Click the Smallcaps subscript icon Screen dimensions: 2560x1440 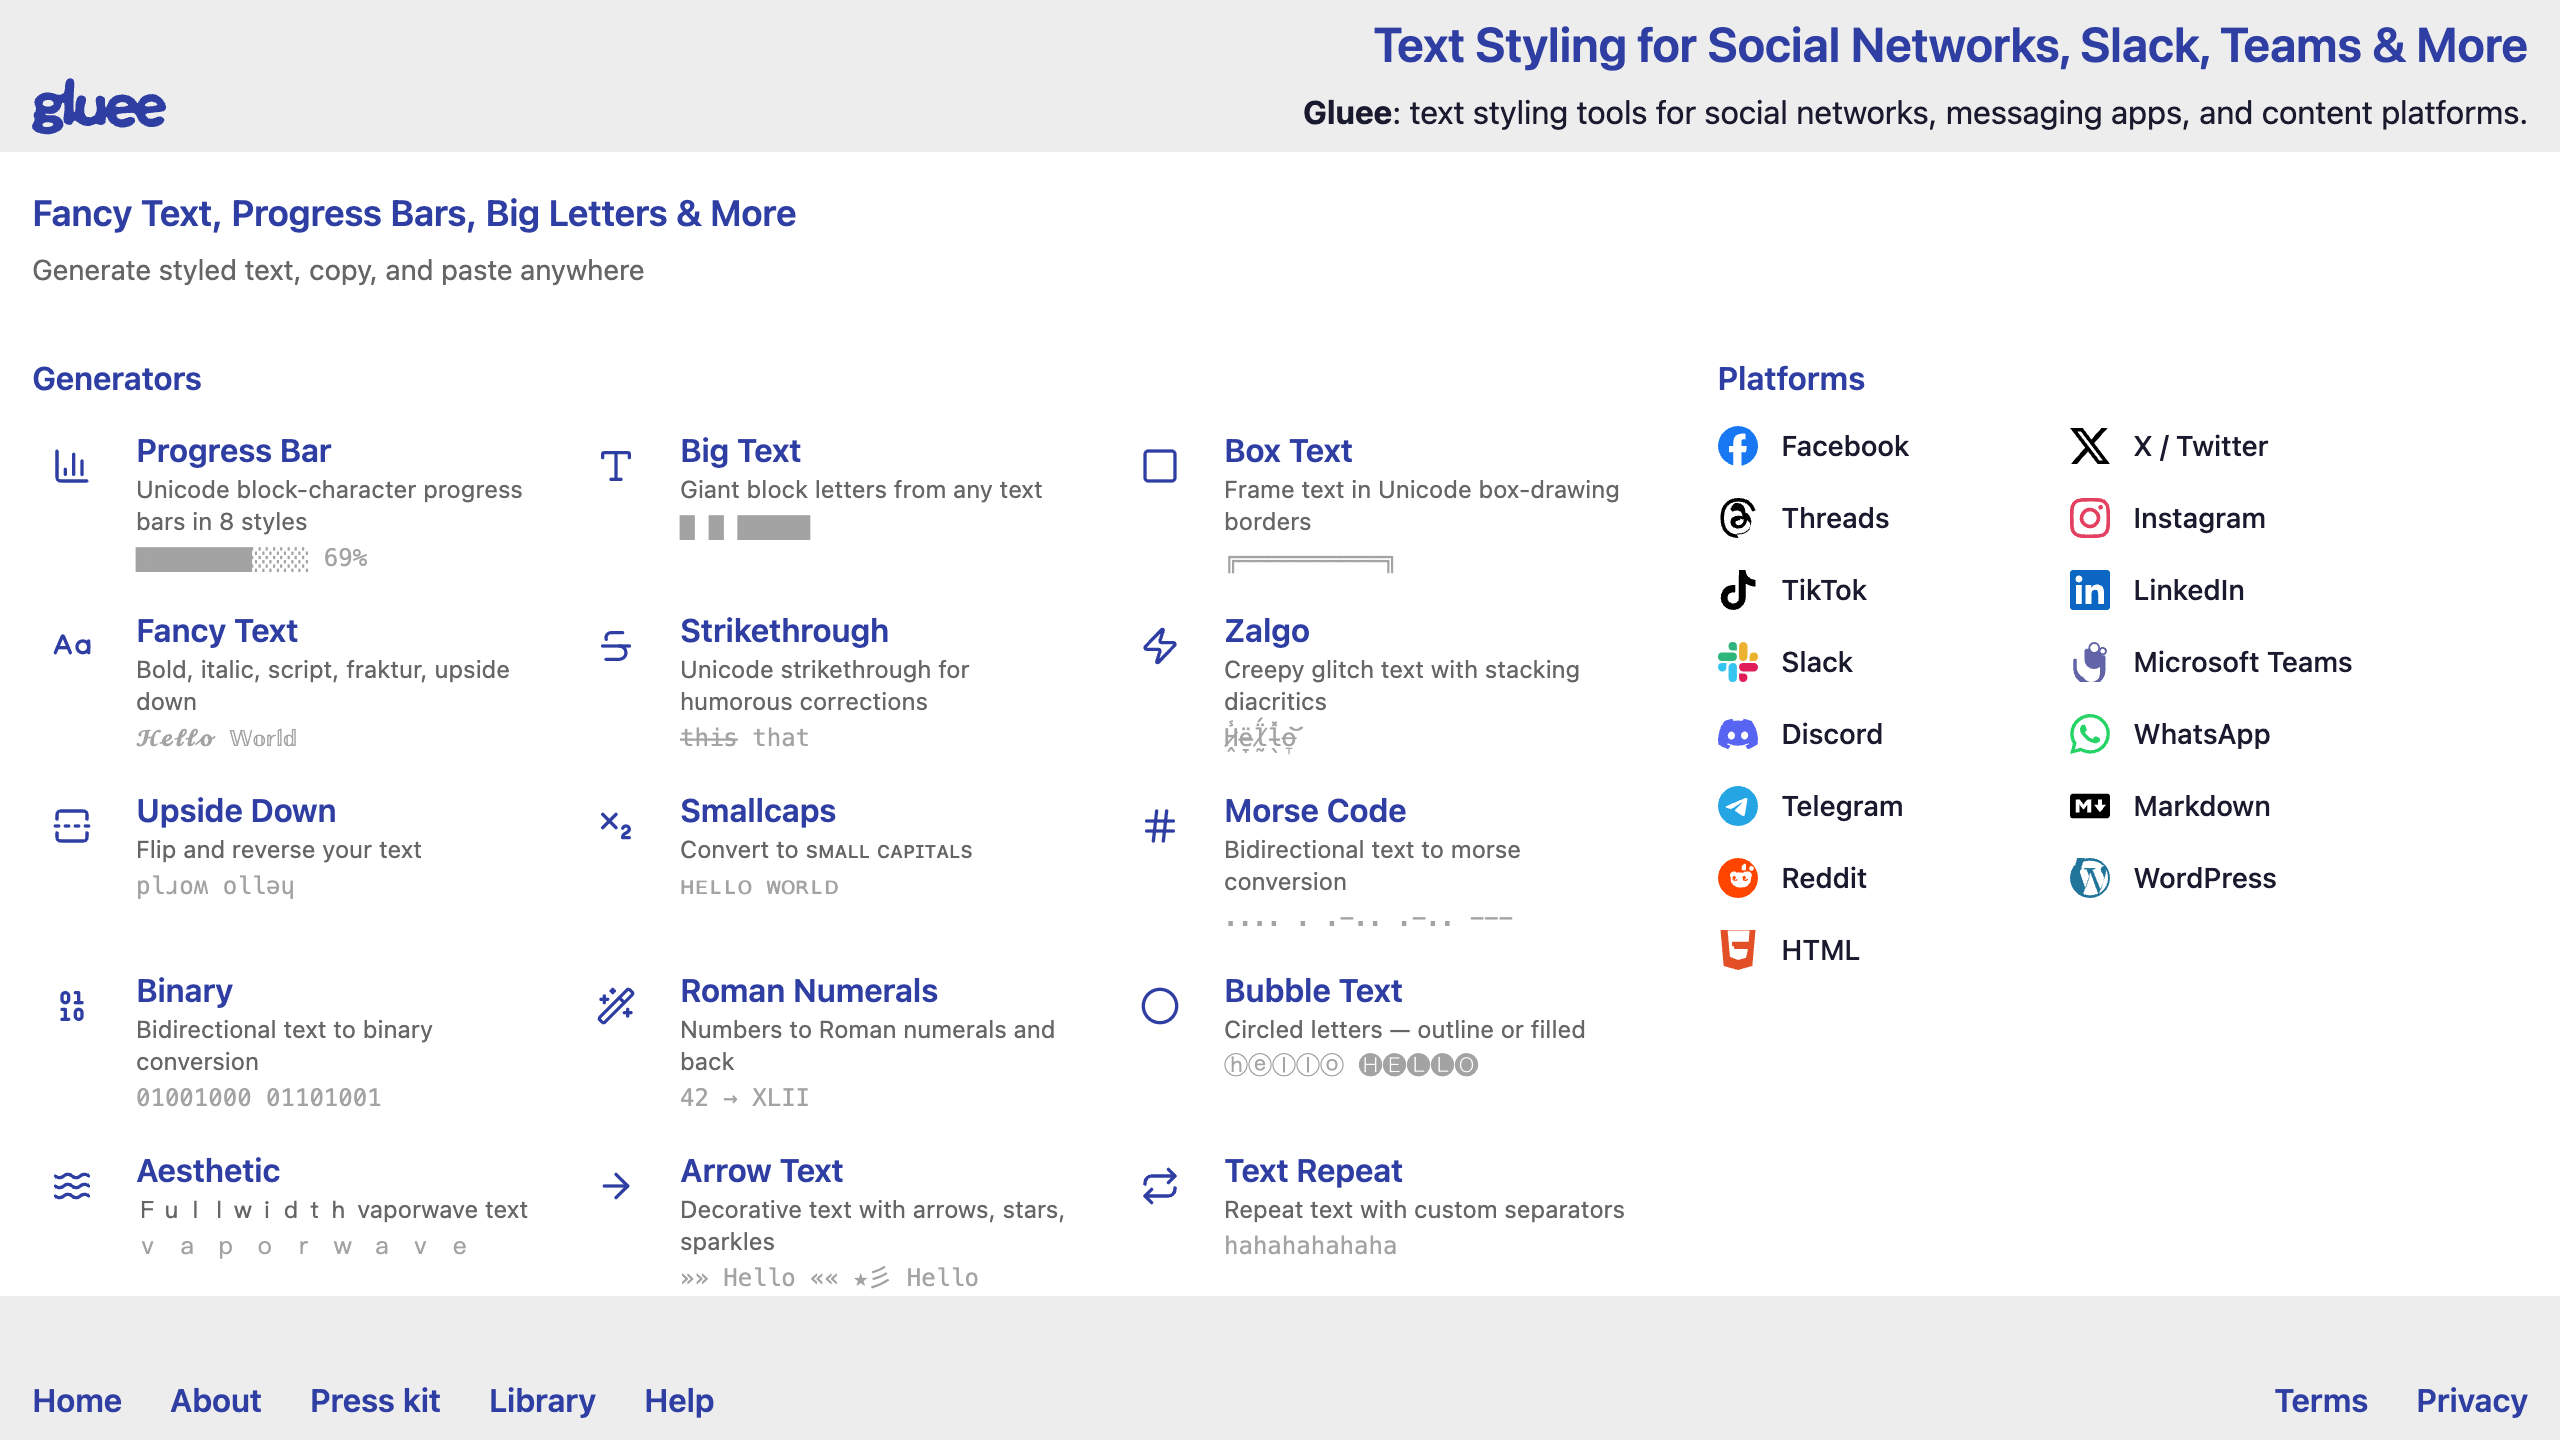pyautogui.click(x=616, y=826)
